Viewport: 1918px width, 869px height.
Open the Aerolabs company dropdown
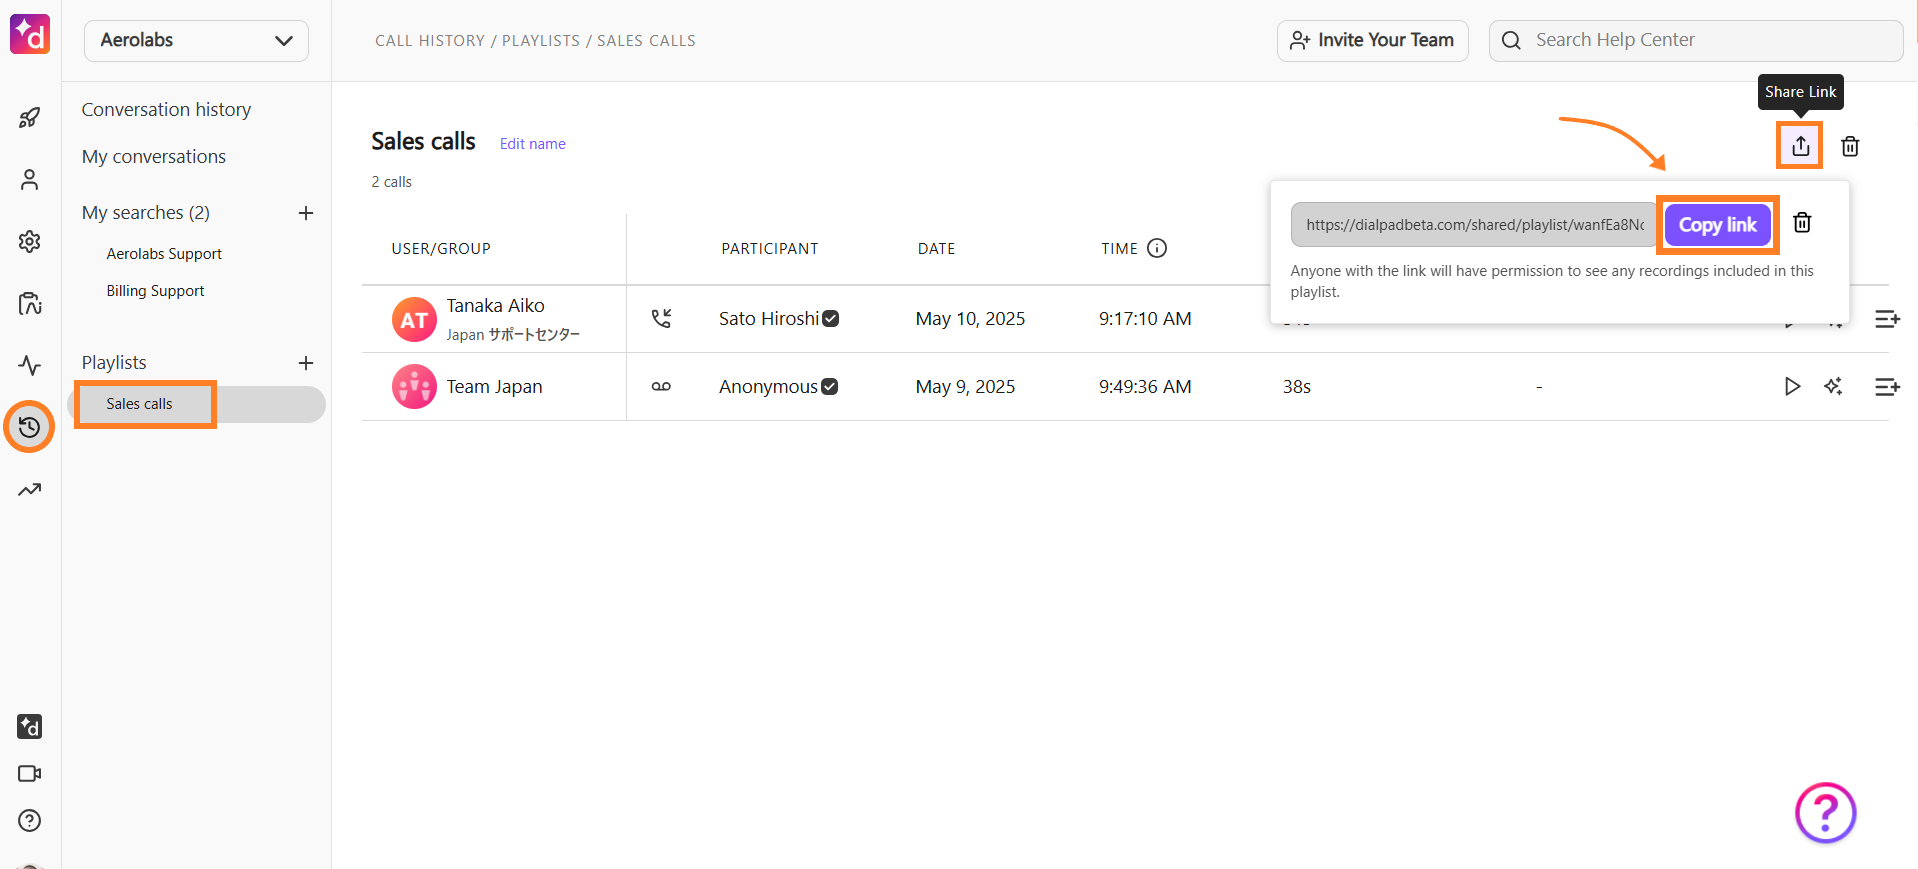click(196, 40)
